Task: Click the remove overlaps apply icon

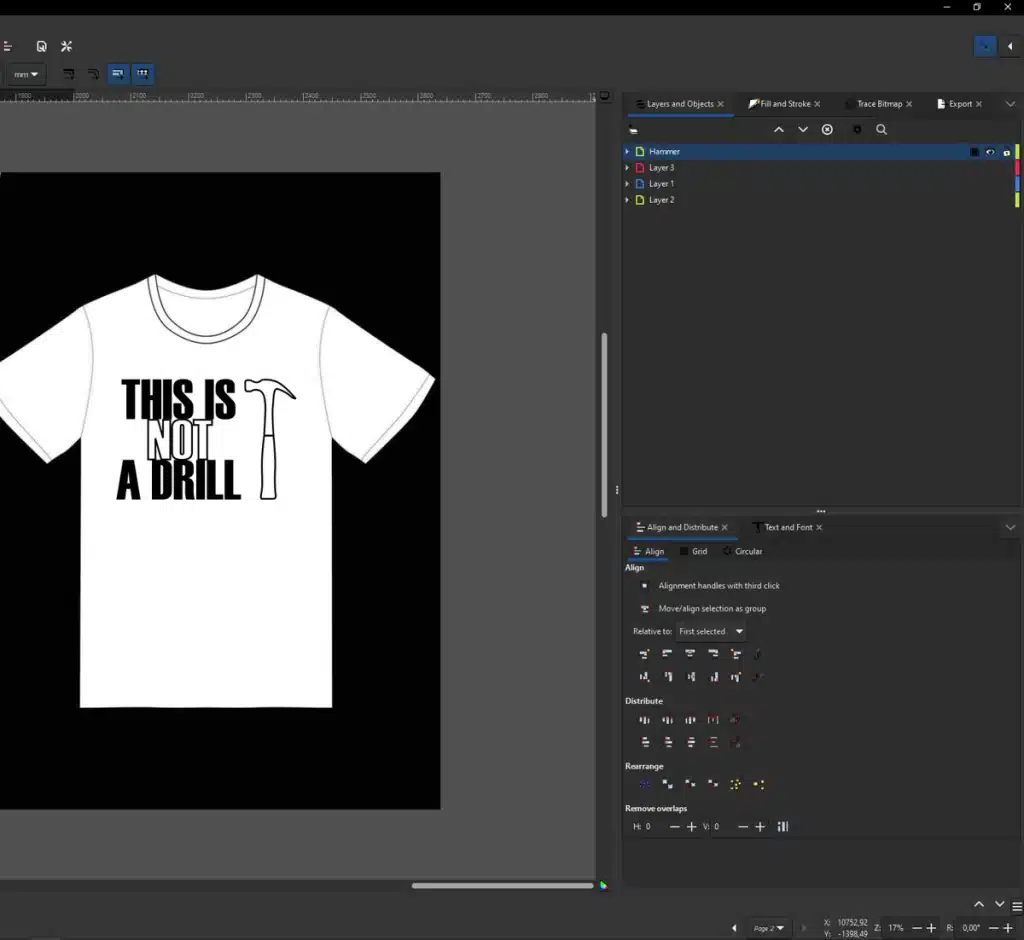Action: [x=783, y=827]
